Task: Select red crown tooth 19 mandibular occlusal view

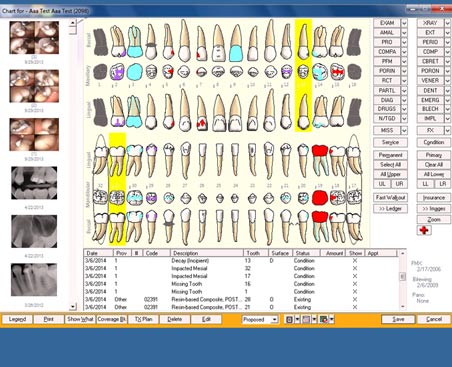Action: pos(320,198)
